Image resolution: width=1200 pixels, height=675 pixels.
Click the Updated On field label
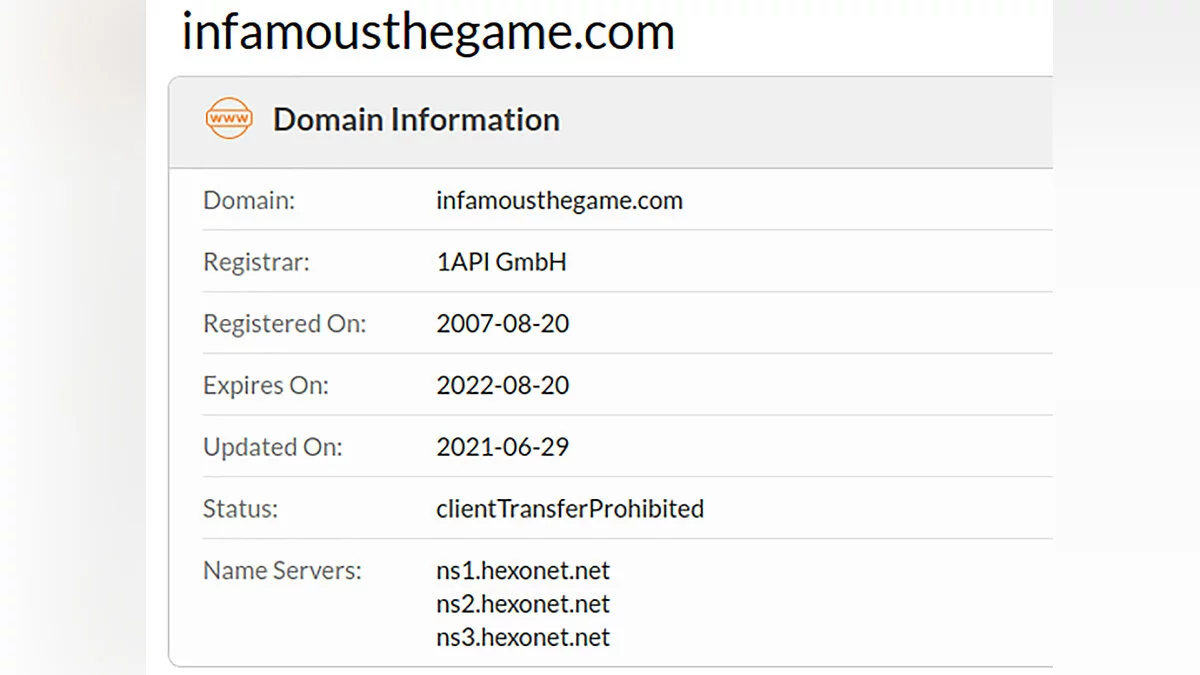[x=272, y=447]
